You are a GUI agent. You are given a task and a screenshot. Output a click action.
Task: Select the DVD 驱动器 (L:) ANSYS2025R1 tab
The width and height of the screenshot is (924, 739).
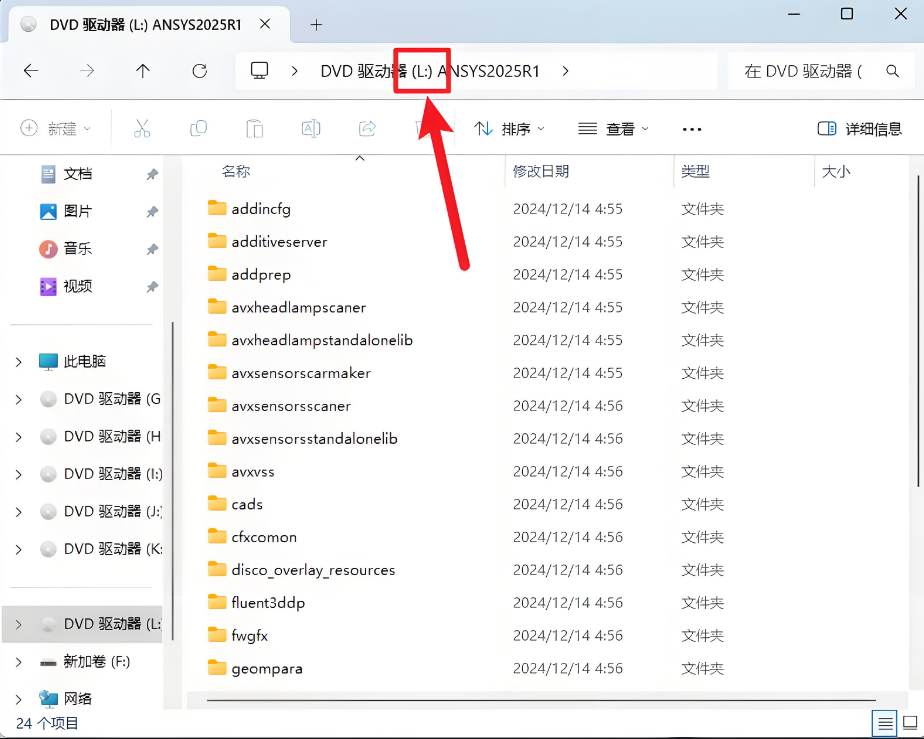coord(146,25)
